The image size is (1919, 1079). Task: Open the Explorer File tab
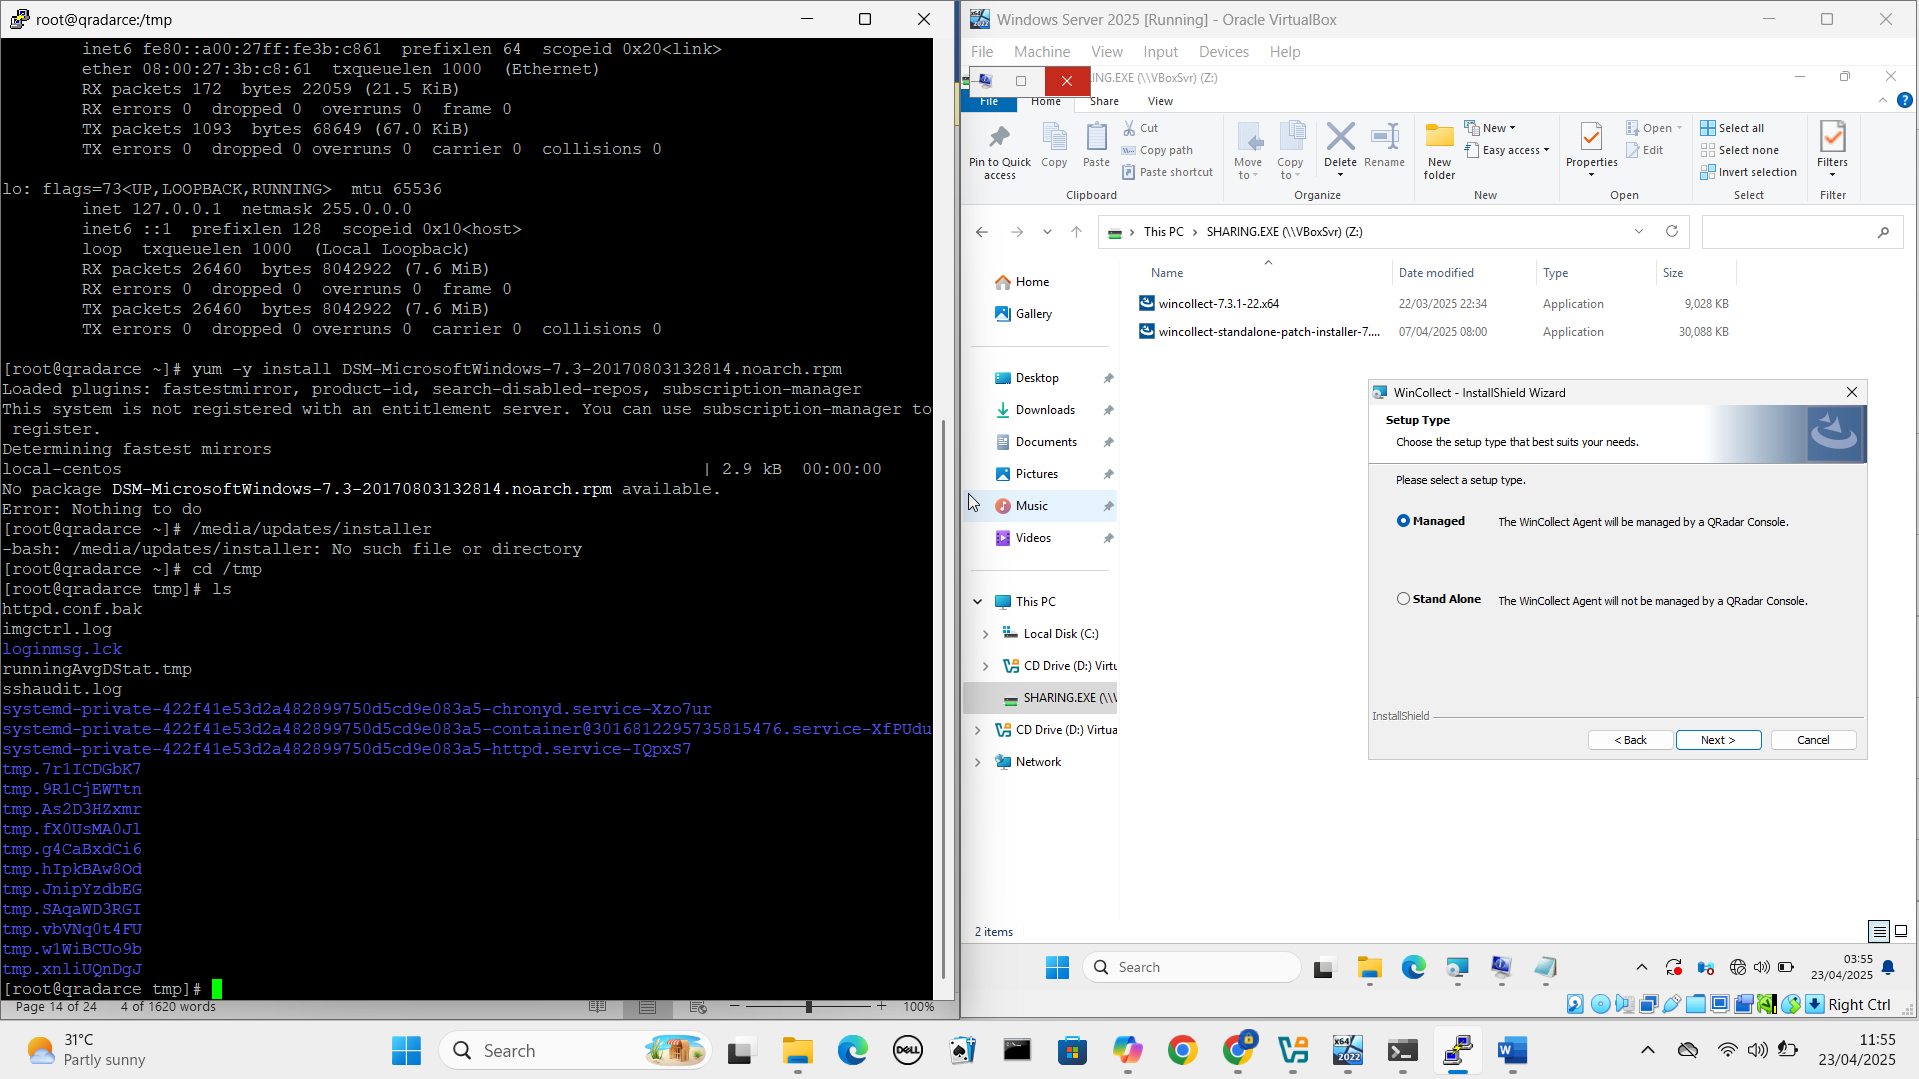[989, 102]
